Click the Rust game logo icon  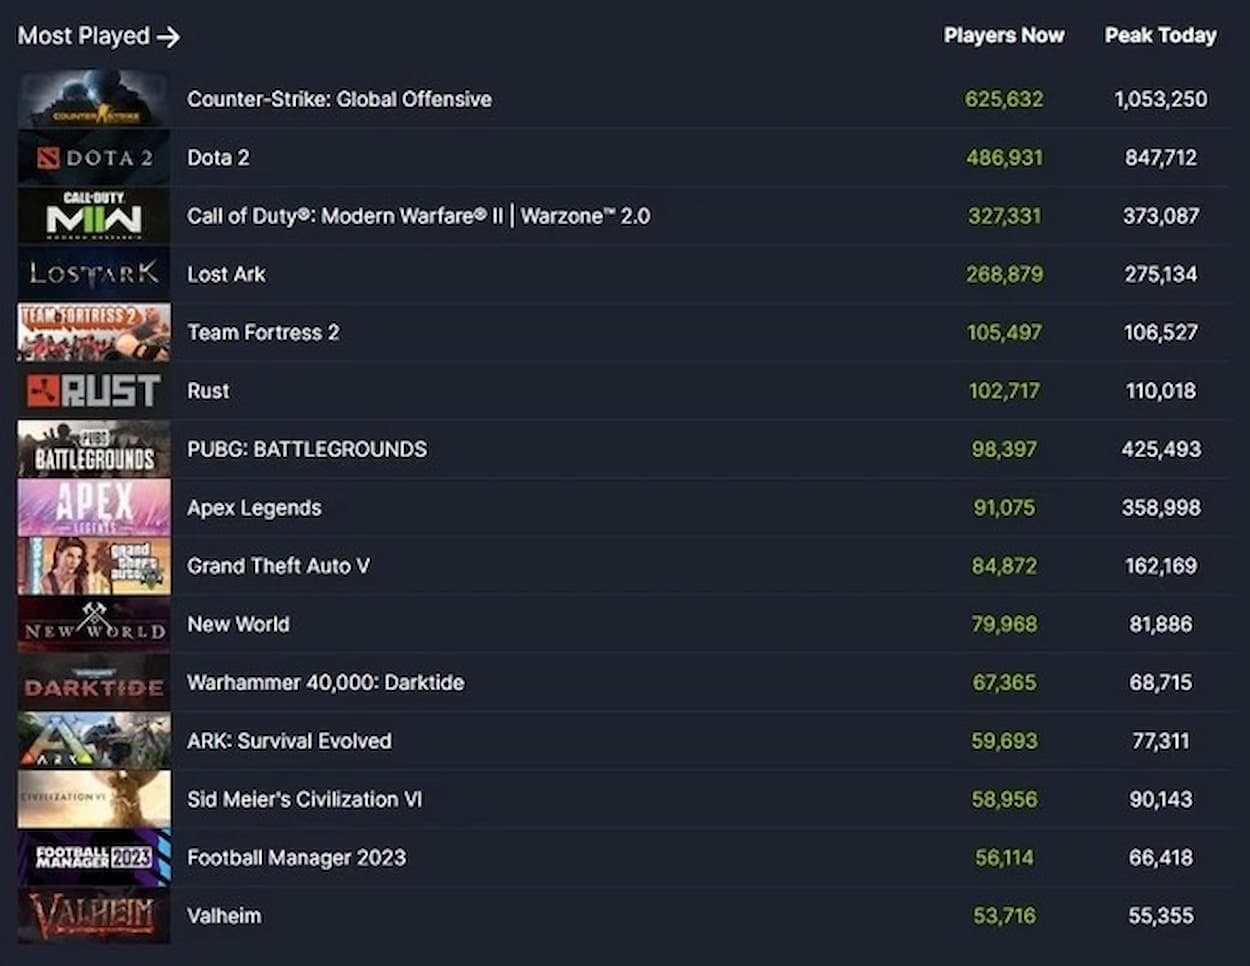[x=94, y=390]
